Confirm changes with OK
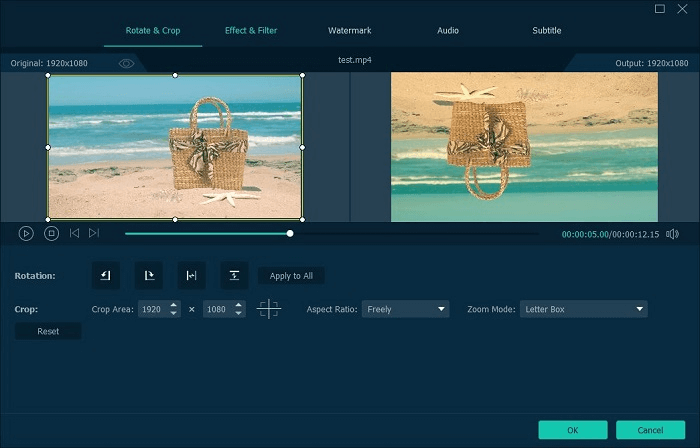 point(573,430)
